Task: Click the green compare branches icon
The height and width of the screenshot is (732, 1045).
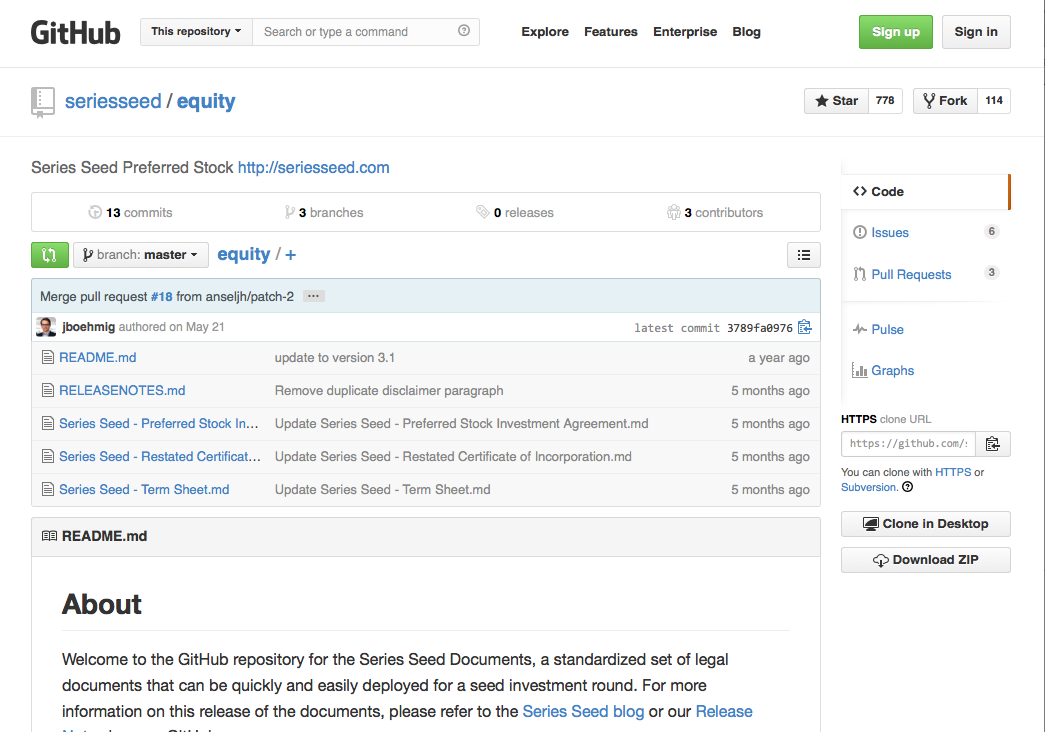Action: tap(49, 255)
